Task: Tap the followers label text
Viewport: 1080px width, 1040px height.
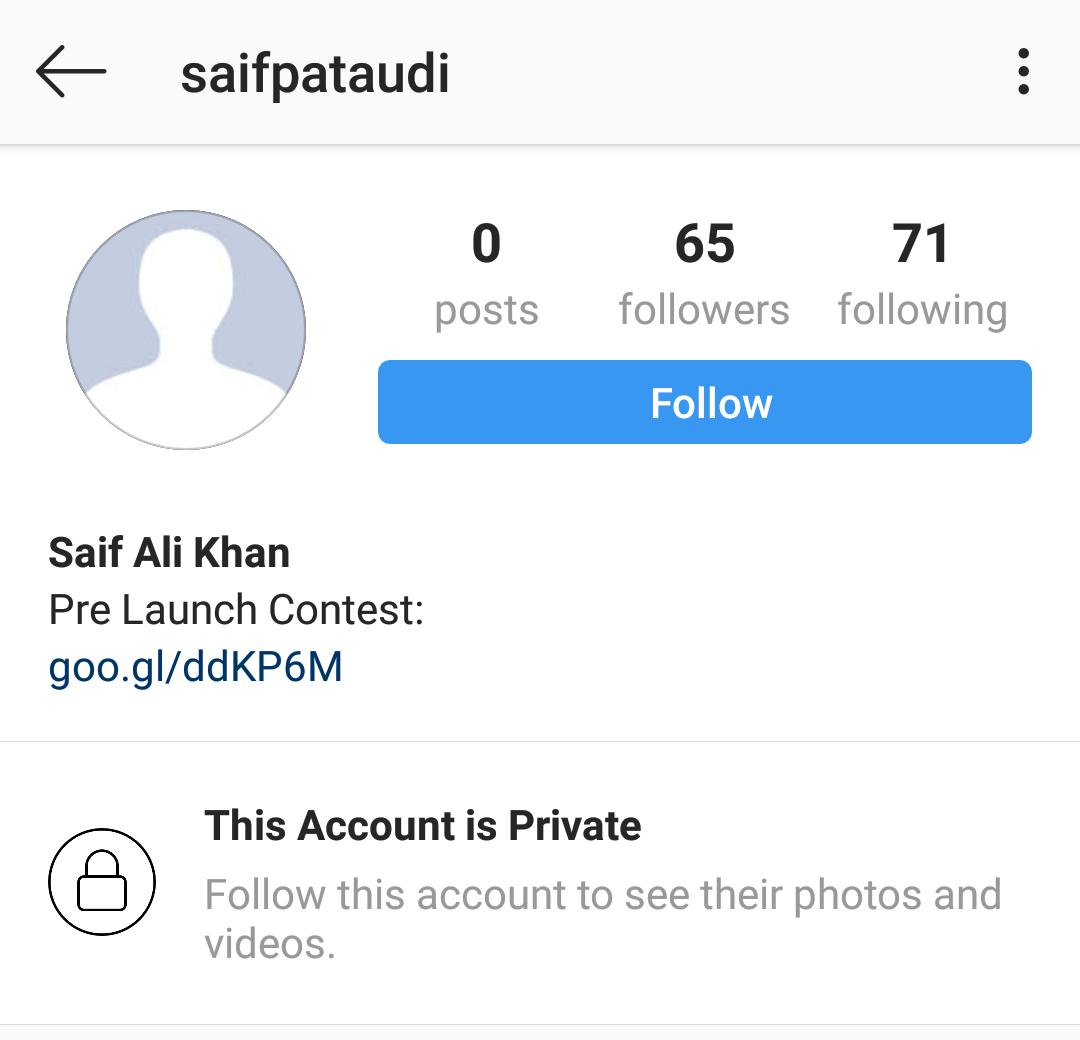Action: (x=704, y=310)
